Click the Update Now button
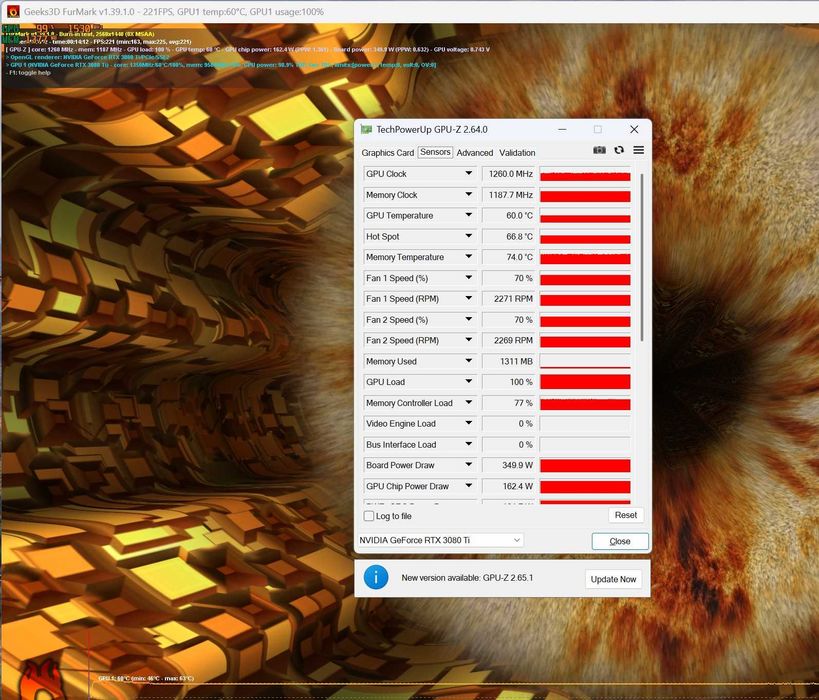The width and height of the screenshot is (819, 700). 613,579
